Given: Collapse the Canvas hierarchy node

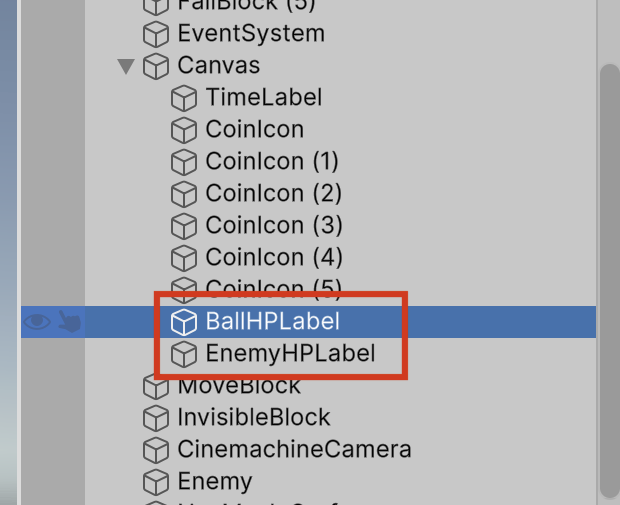Looking at the screenshot, I should point(126,66).
